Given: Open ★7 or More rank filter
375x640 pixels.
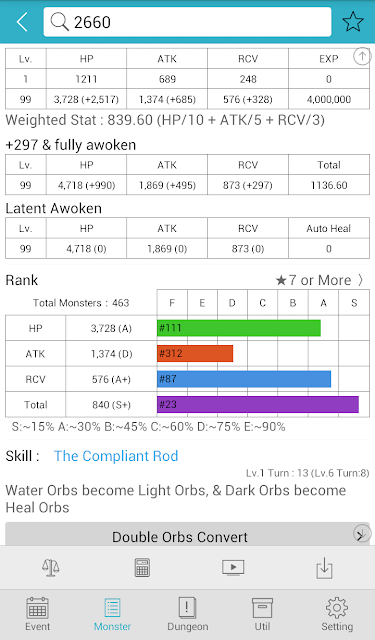Looking at the screenshot, I should (x=319, y=280).
